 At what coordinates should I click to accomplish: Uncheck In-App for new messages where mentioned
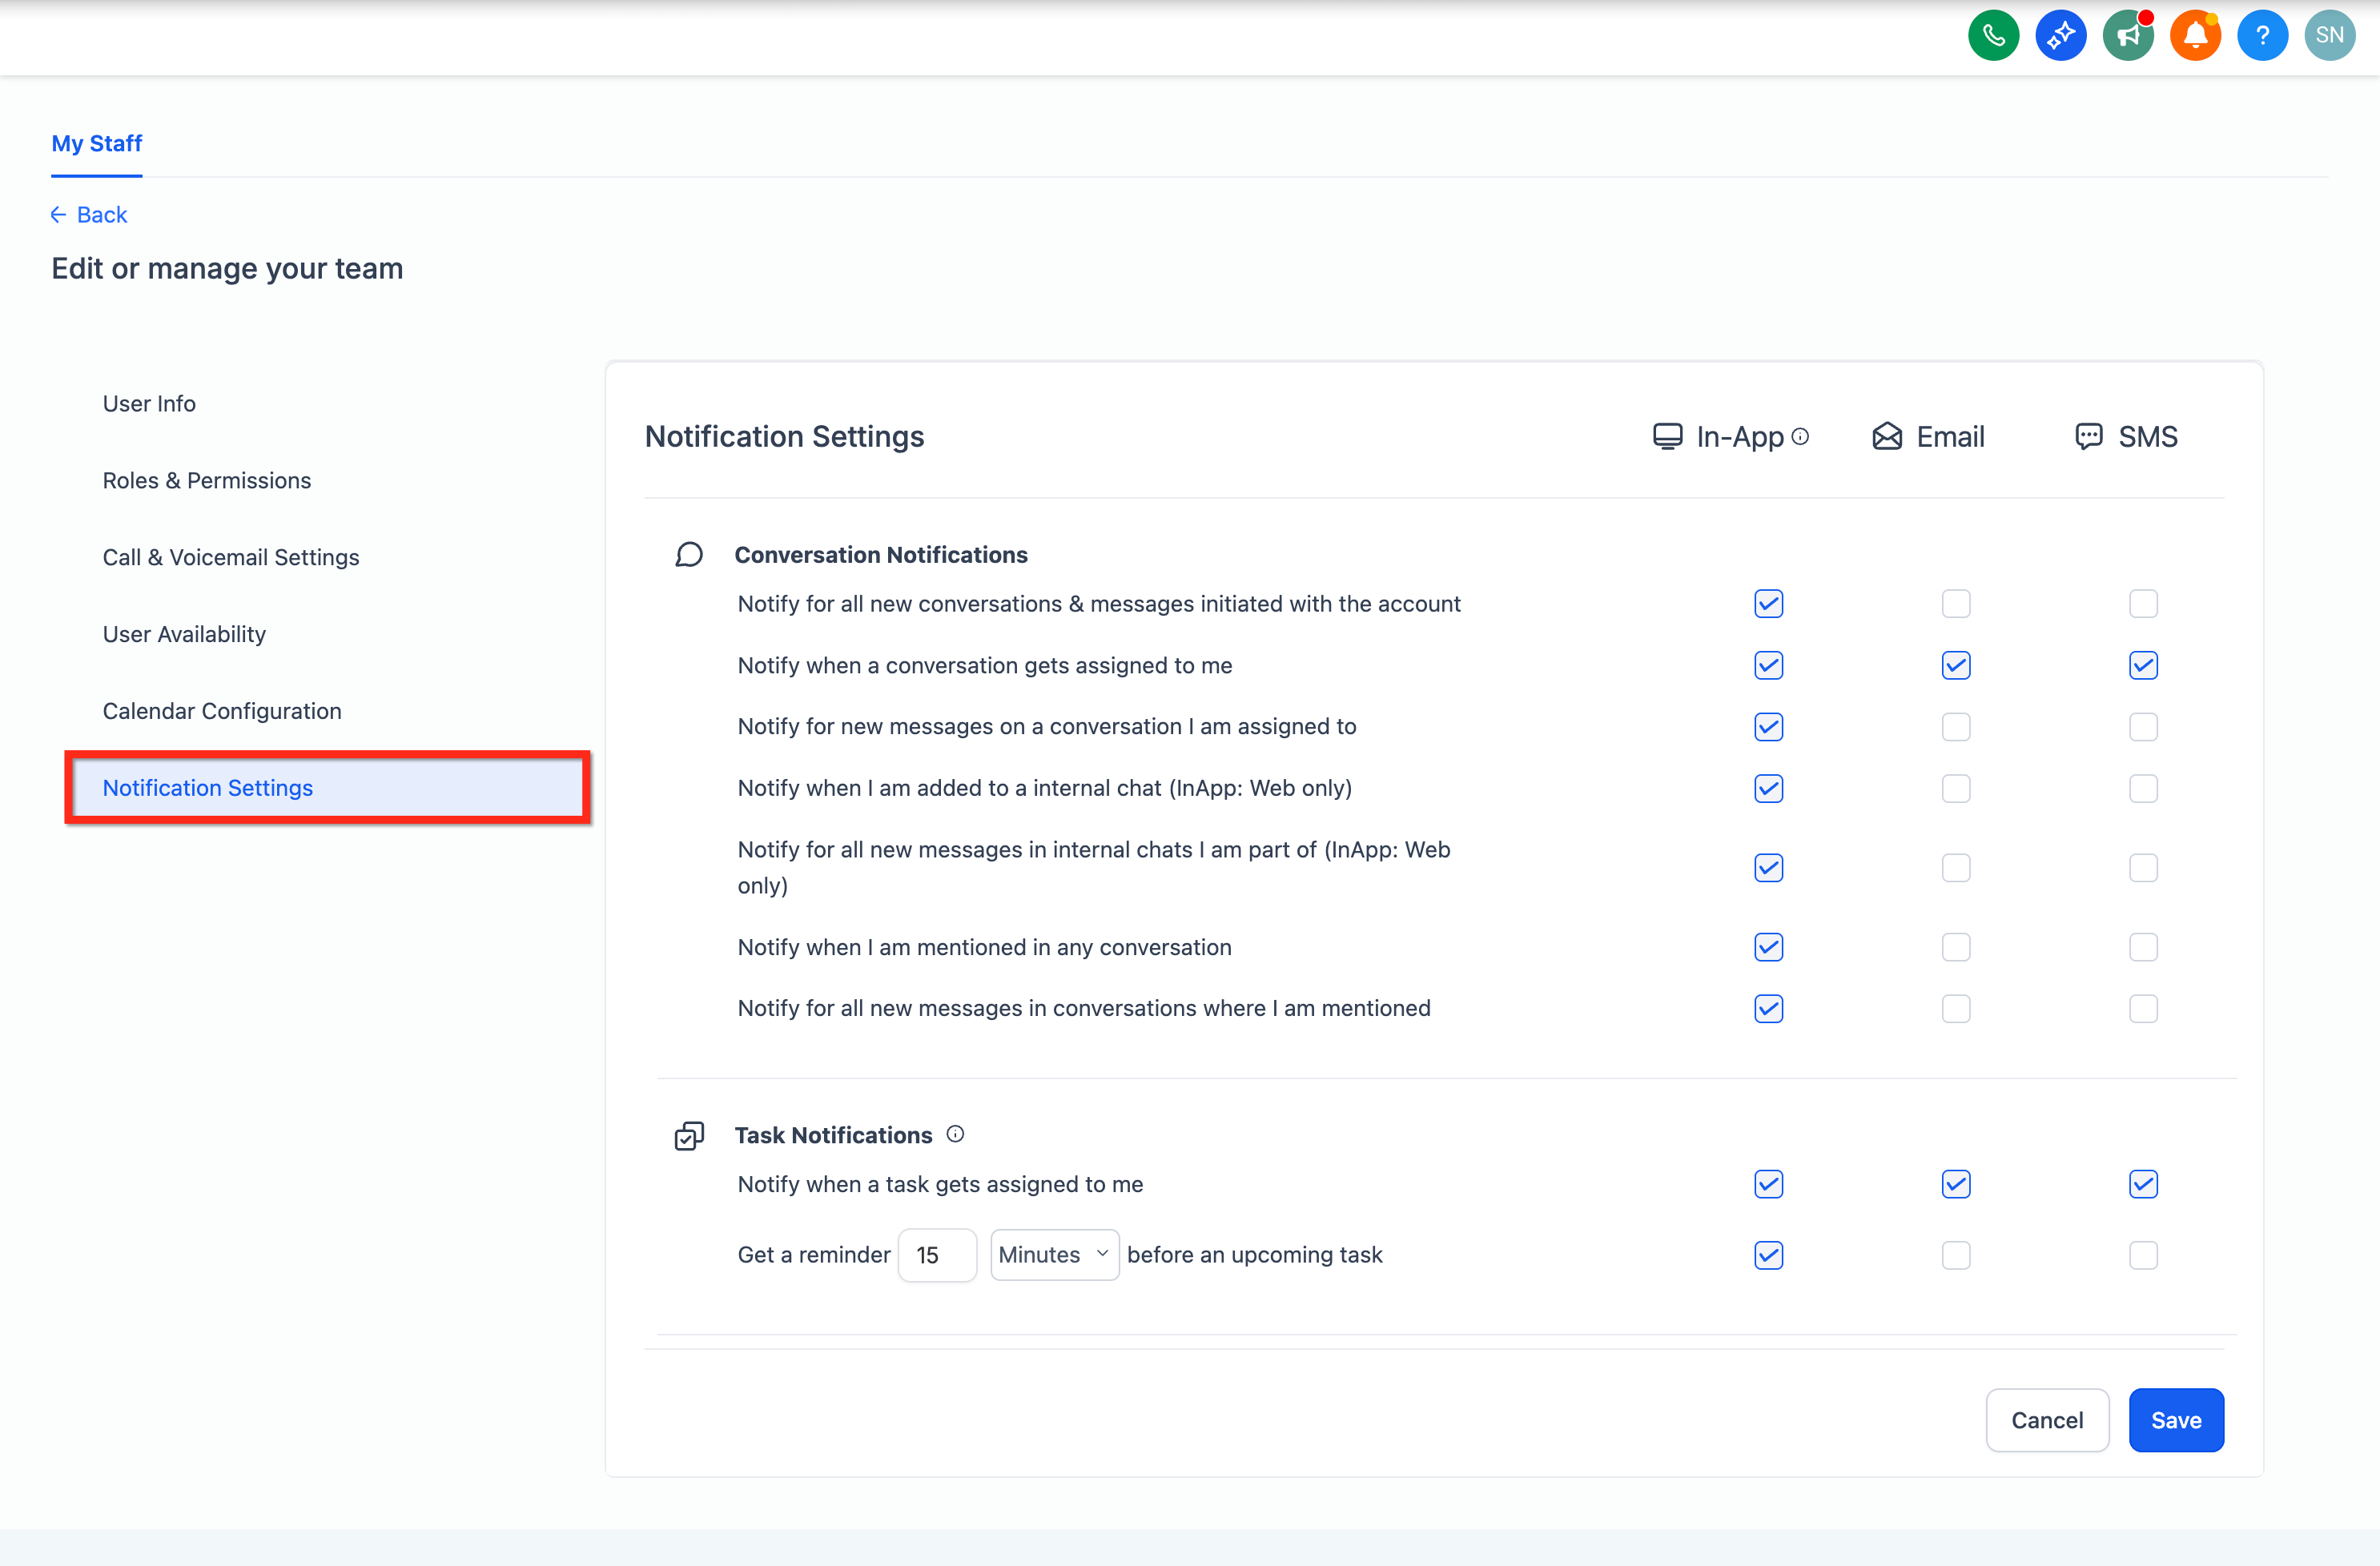tap(1768, 1009)
